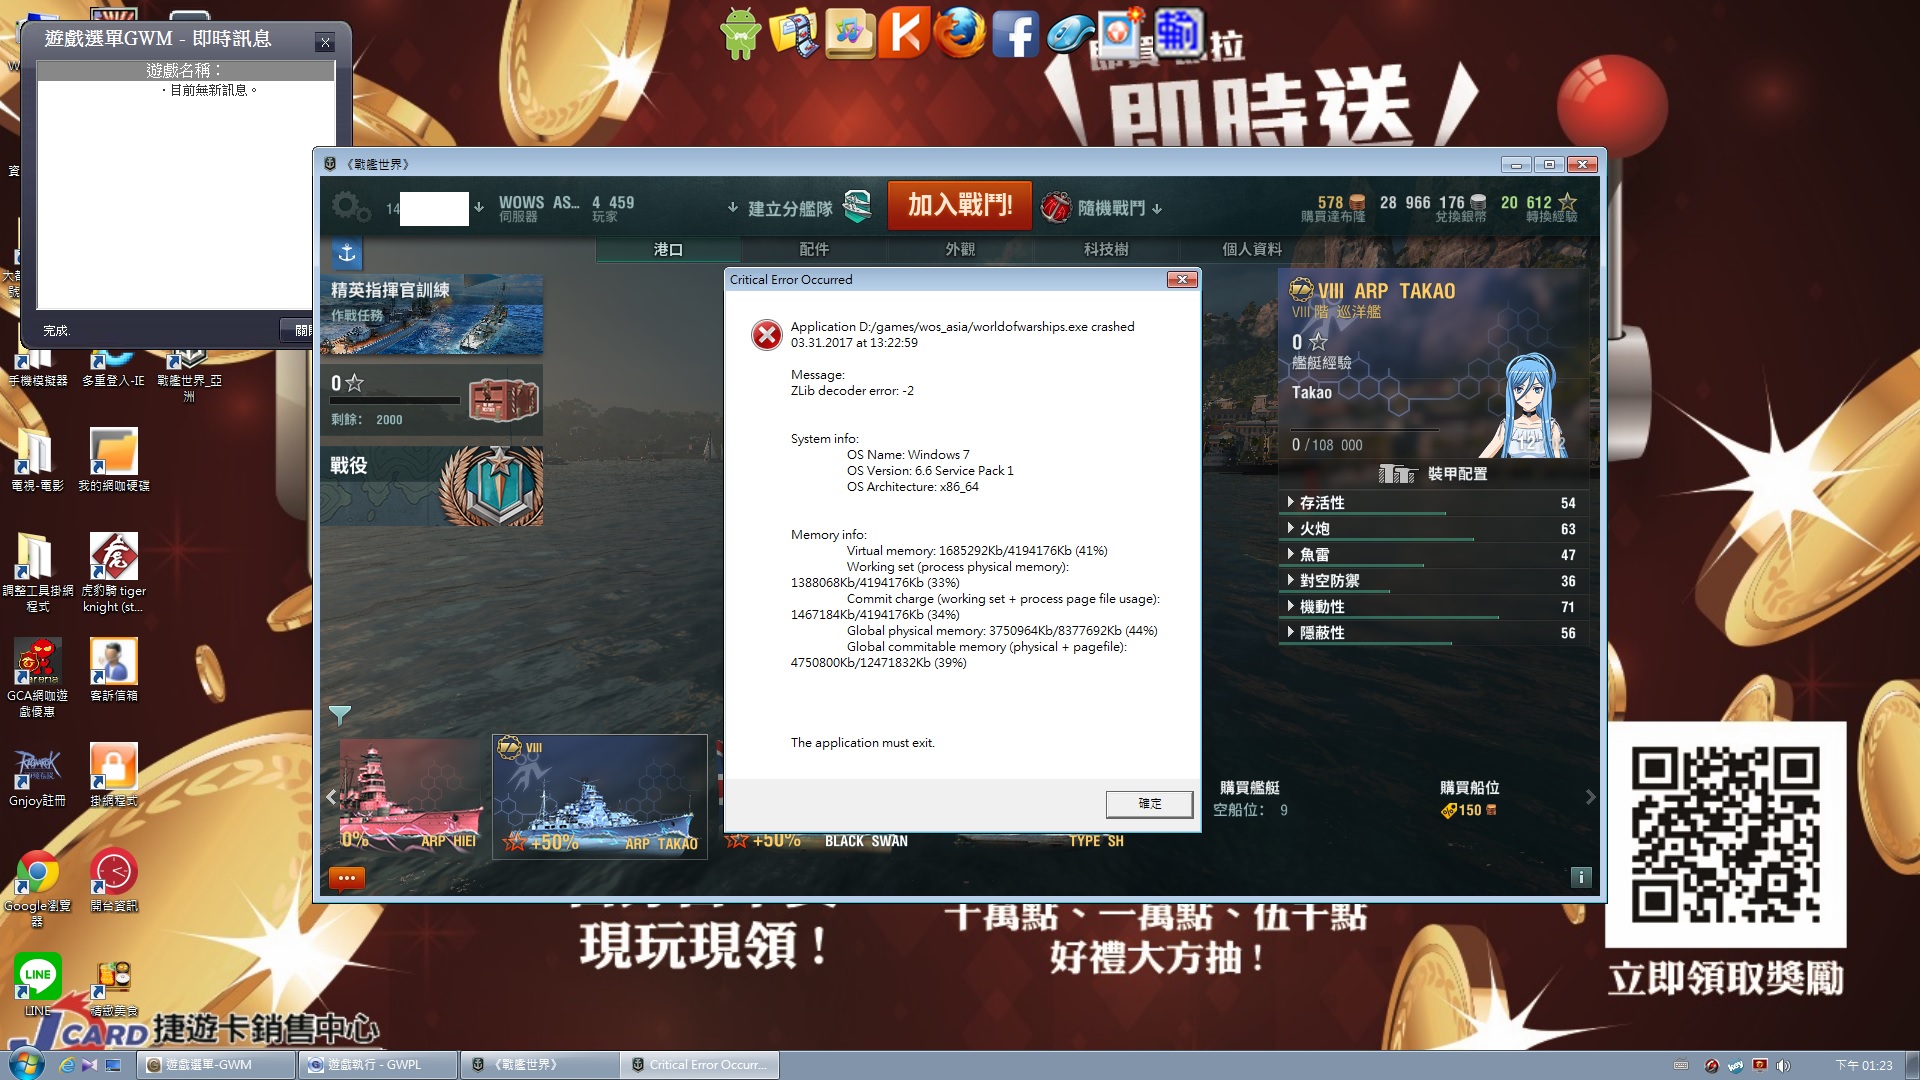The width and height of the screenshot is (1920, 1080).
Task: Click the anchor port icon
Action: tap(347, 253)
